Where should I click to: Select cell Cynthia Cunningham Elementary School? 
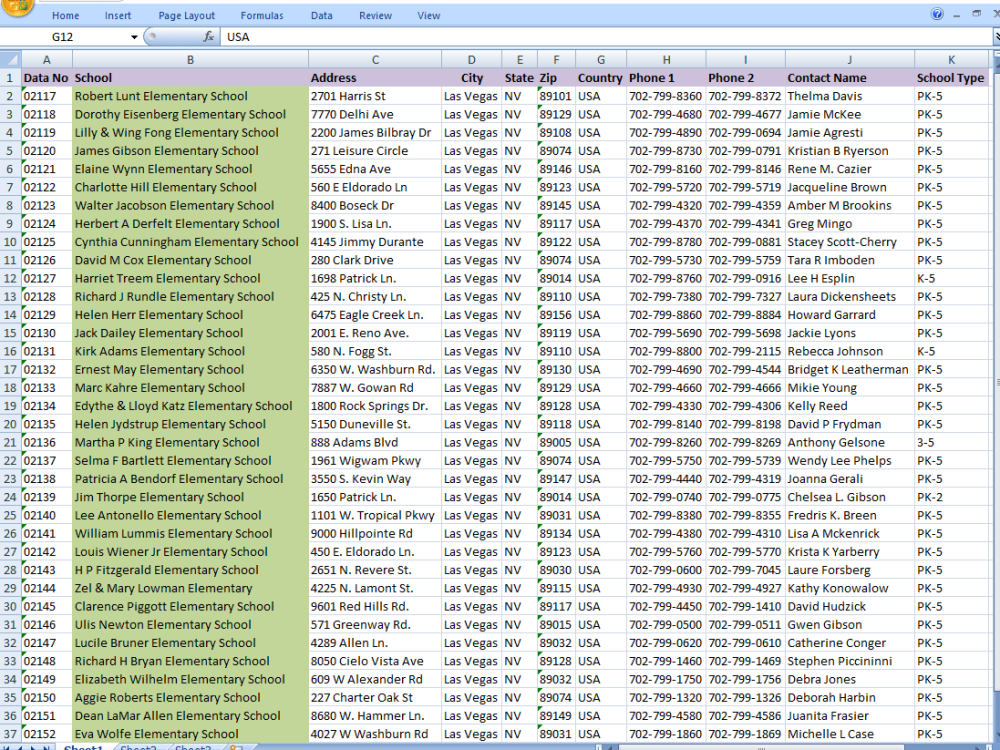point(190,242)
